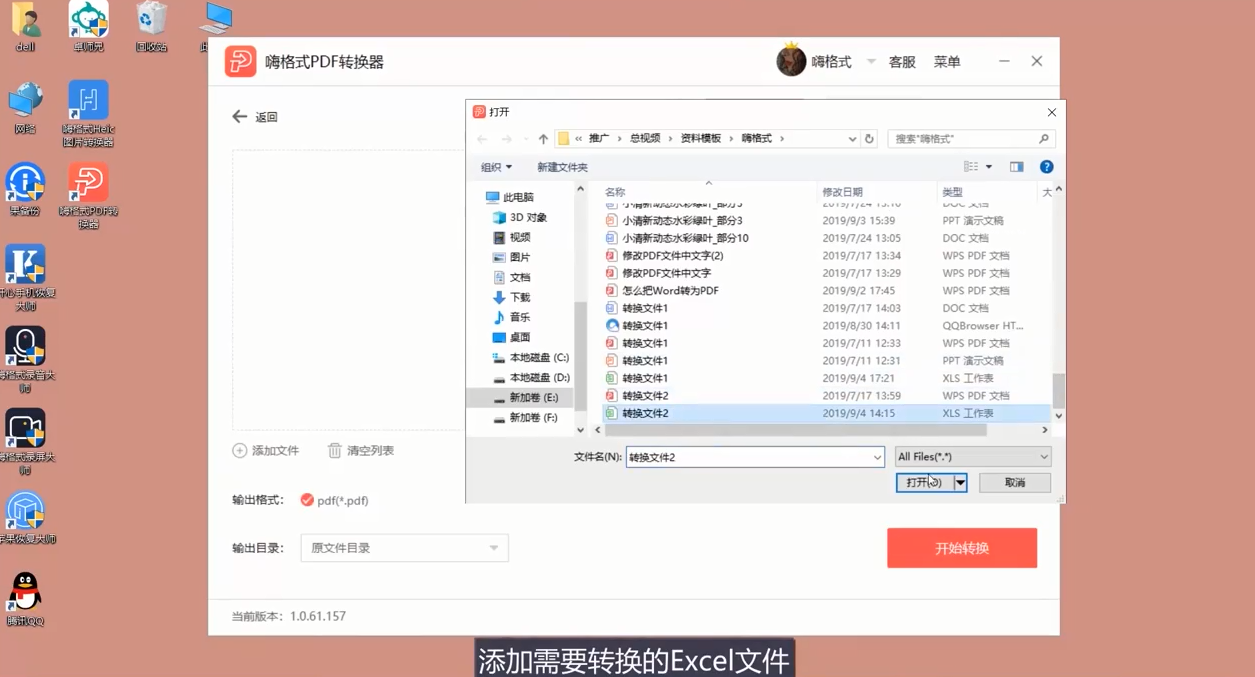Select 下载 in navigation pane

(511, 297)
